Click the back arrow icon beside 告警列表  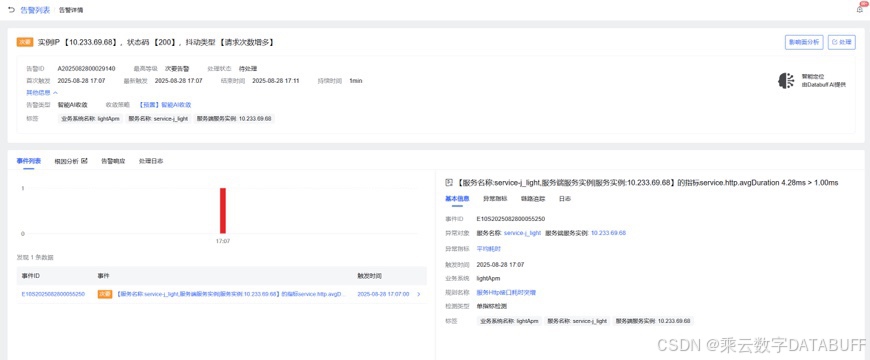11,10
